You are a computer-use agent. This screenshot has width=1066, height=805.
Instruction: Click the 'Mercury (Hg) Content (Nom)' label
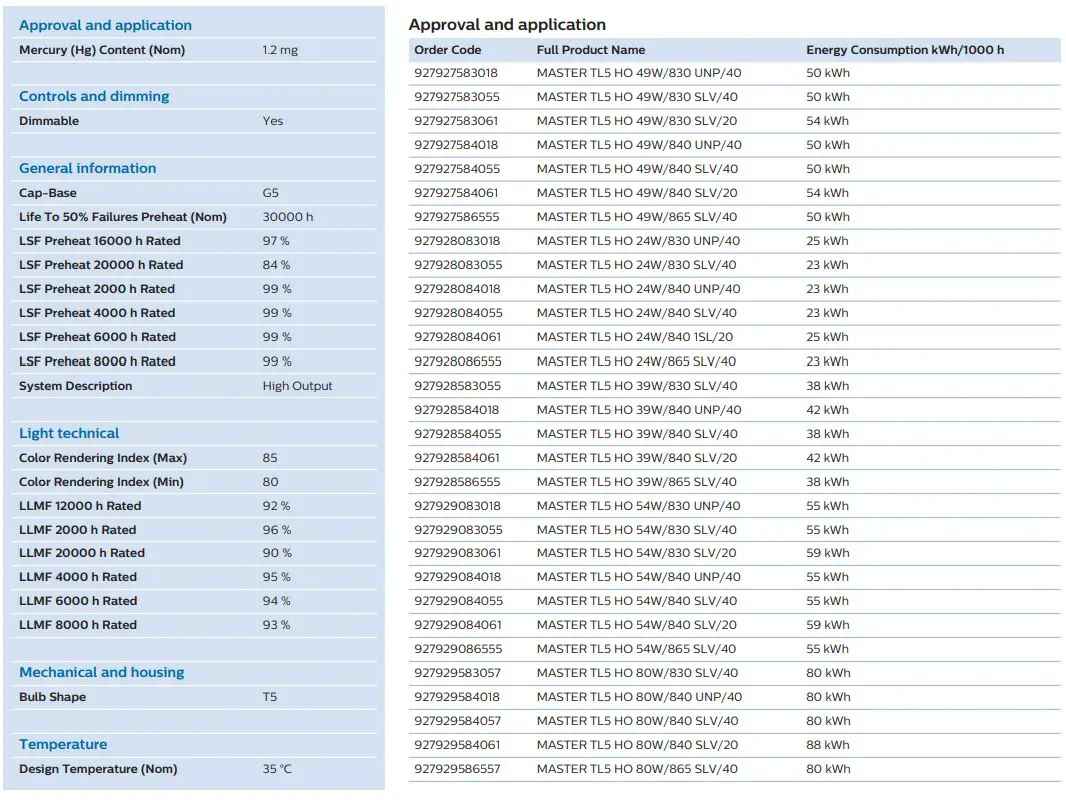click(102, 50)
